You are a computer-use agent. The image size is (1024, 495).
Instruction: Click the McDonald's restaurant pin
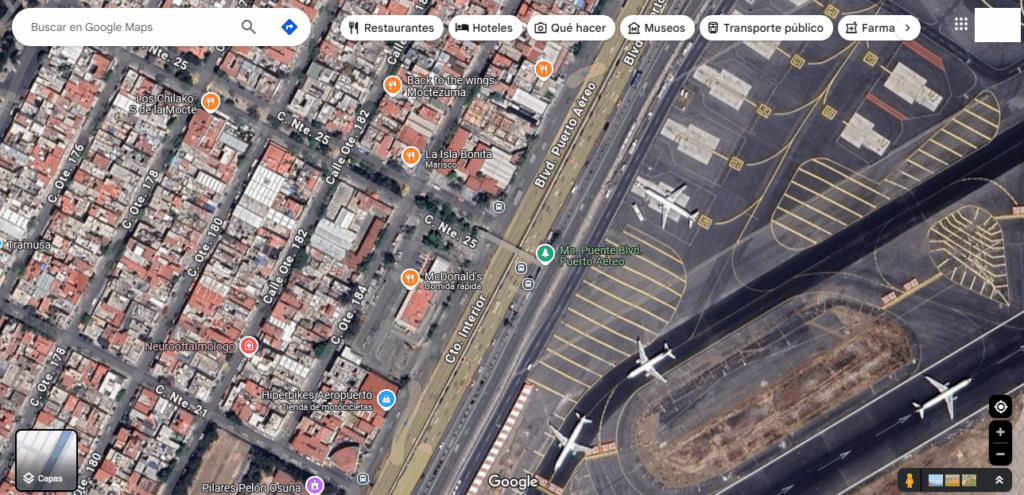click(409, 279)
